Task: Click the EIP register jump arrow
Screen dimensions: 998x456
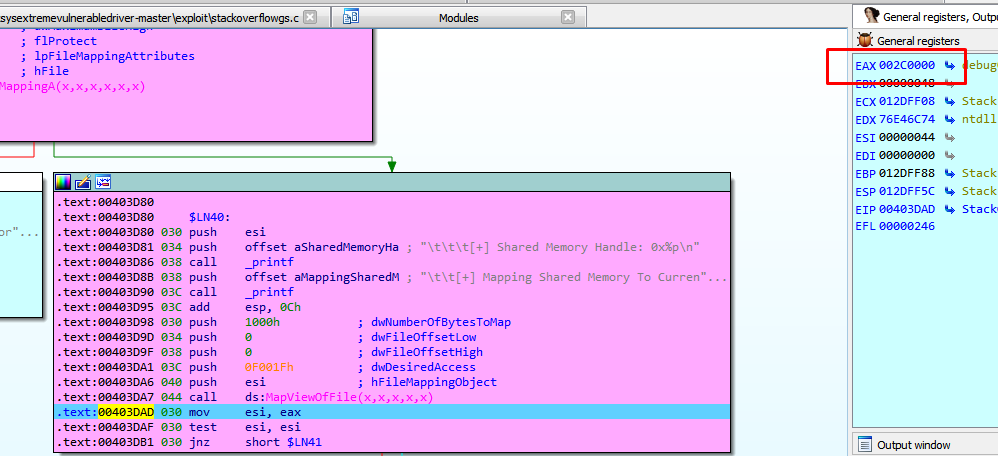Action: click(x=949, y=209)
